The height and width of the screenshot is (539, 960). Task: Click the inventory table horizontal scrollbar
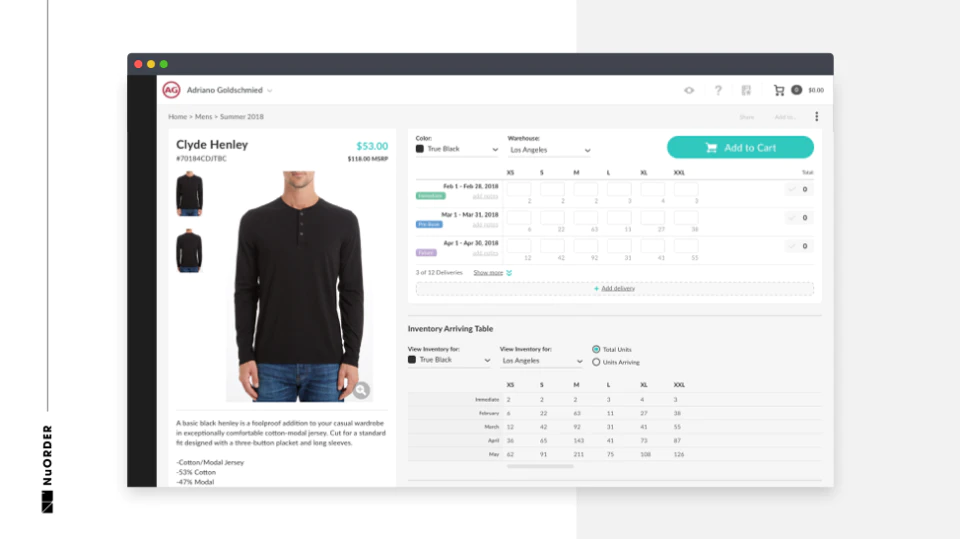(540, 466)
